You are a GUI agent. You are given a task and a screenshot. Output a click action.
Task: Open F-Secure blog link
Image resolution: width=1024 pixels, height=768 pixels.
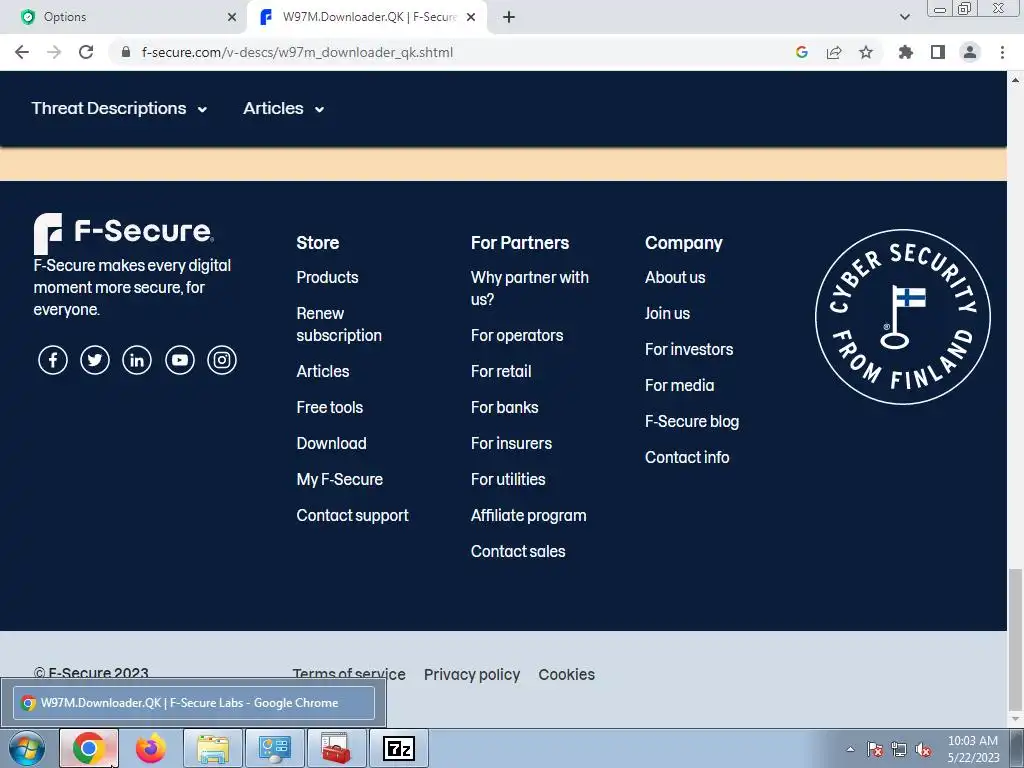(x=692, y=421)
